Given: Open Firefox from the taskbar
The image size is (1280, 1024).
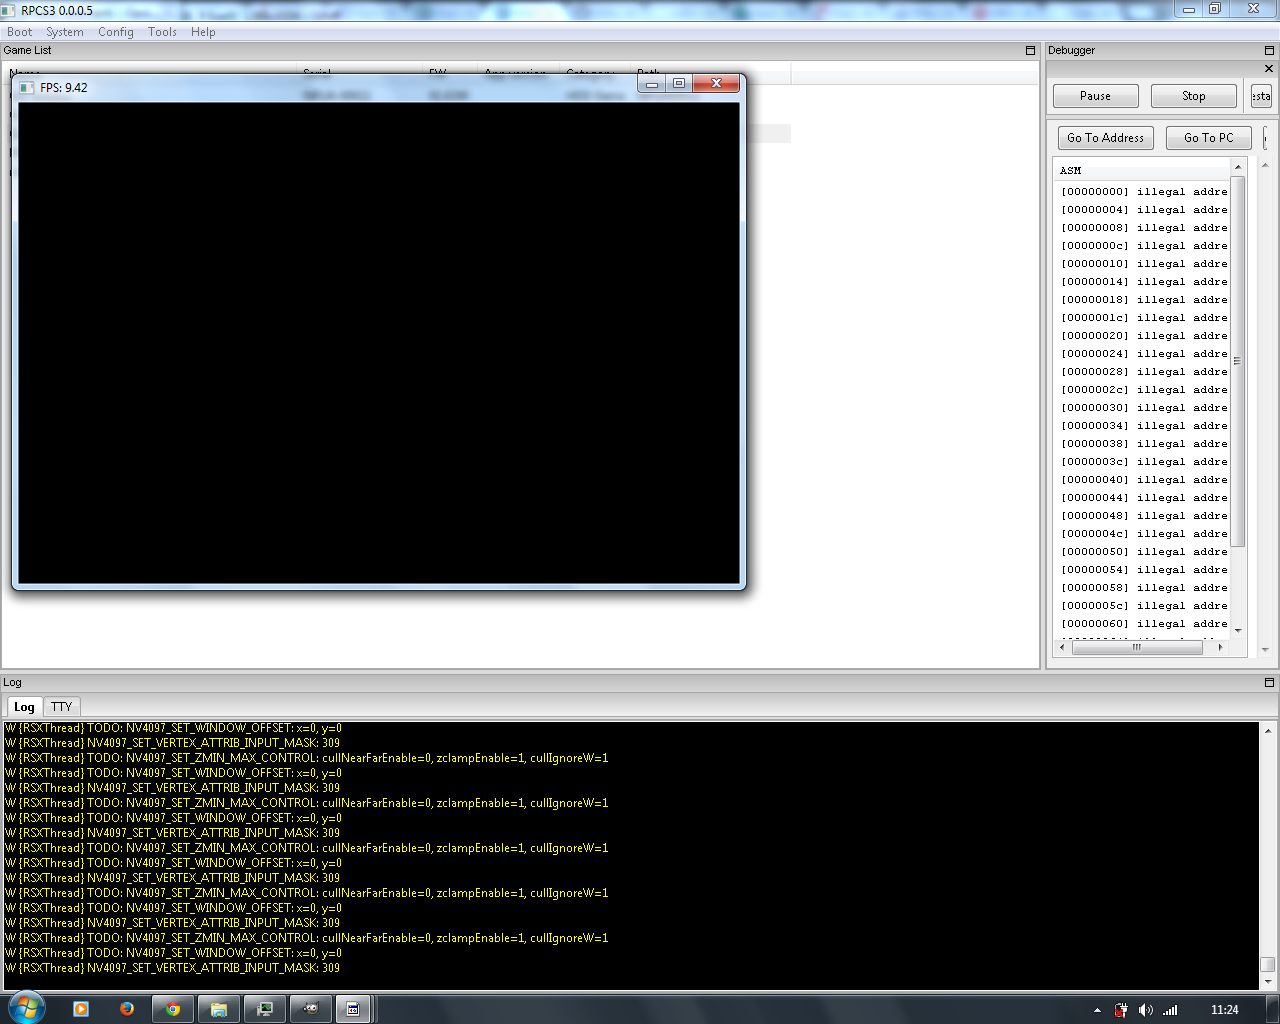Looking at the screenshot, I should click(127, 1009).
